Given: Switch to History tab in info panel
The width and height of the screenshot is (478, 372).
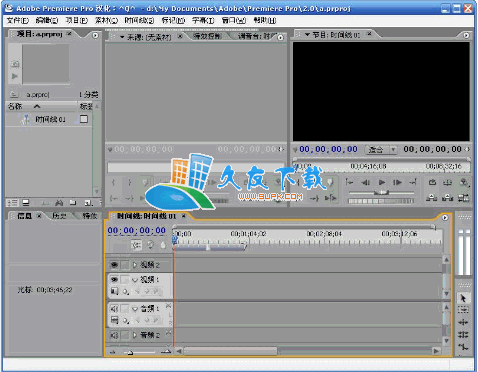Looking at the screenshot, I should (59, 216).
